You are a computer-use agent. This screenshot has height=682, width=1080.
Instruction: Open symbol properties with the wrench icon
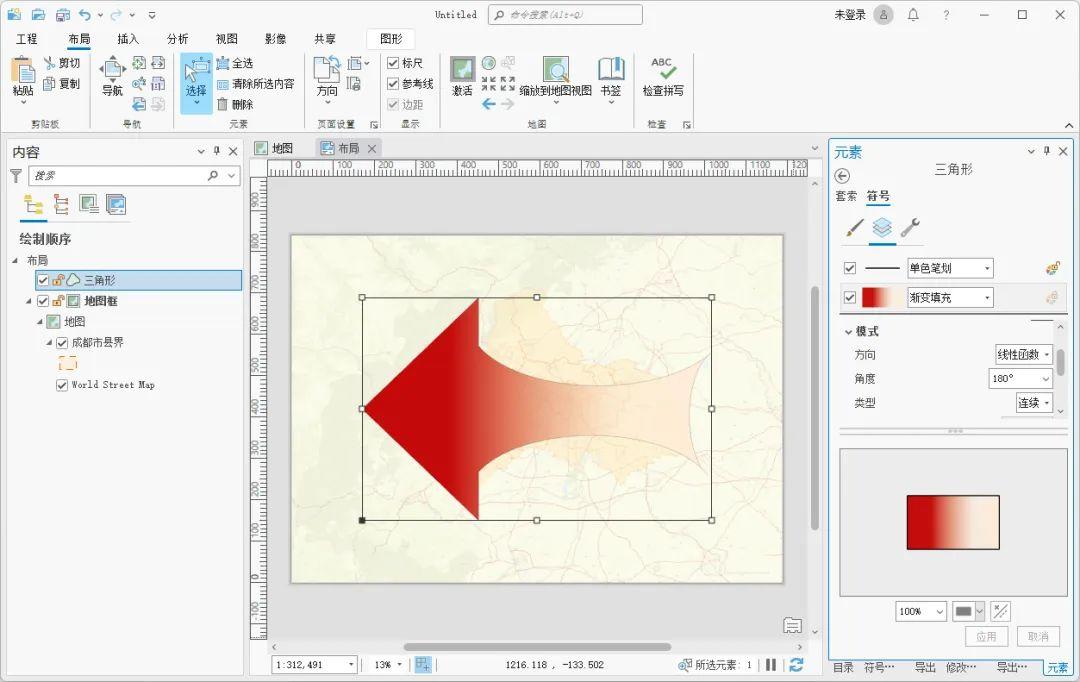pyautogui.click(x=910, y=228)
